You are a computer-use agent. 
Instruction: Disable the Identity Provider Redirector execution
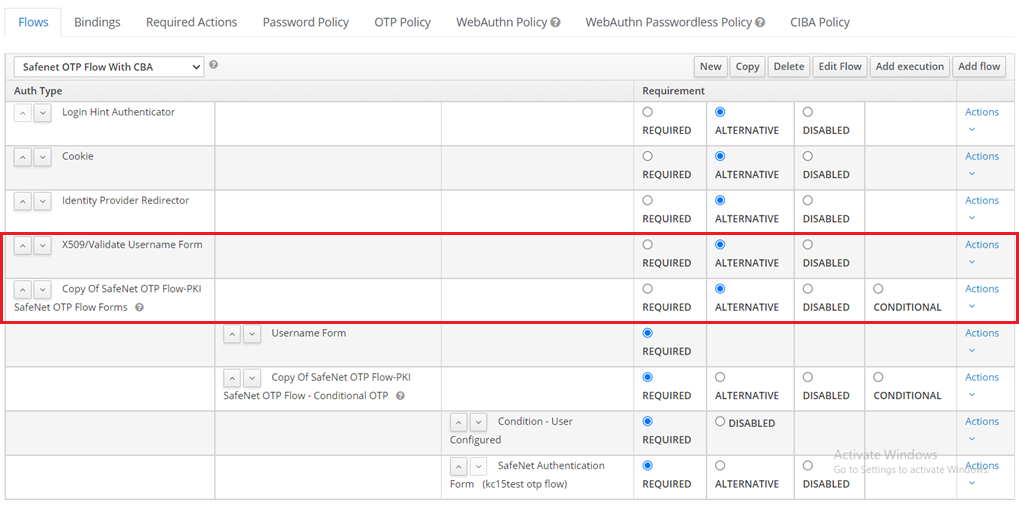pyautogui.click(x=808, y=200)
